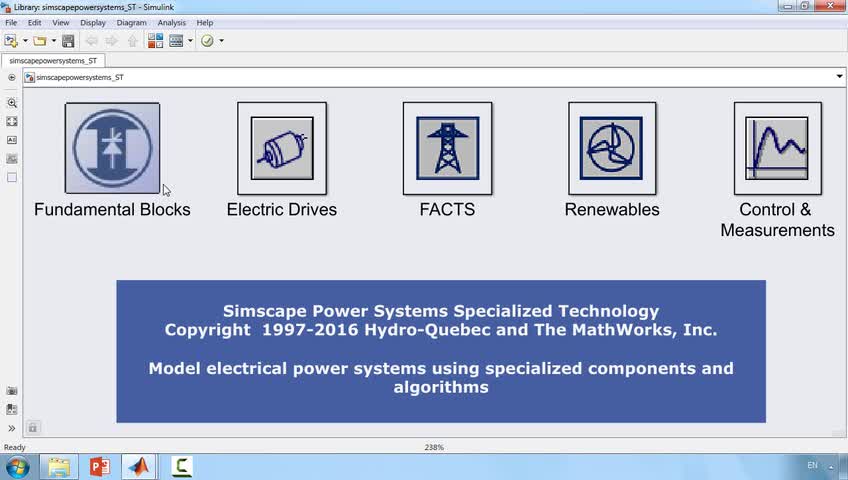848x480 pixels.
Task: Open the File menu
Action: coord(11,23)
